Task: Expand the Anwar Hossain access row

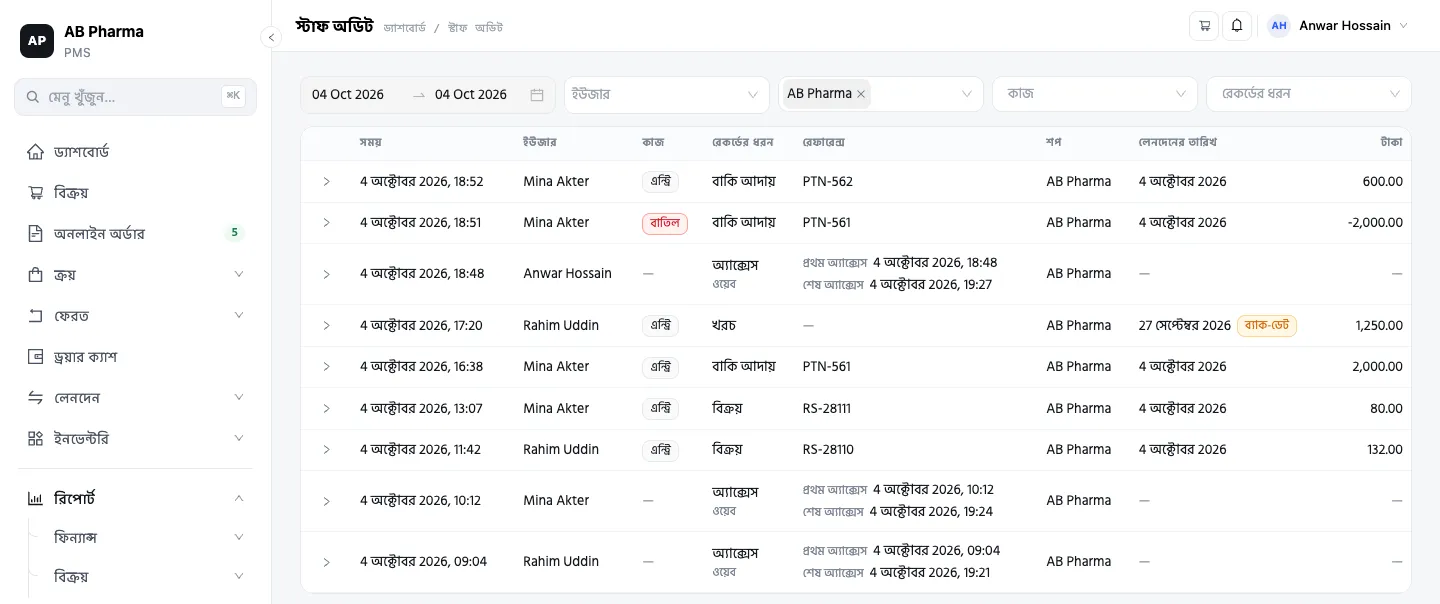Action: tap(326, 274)
